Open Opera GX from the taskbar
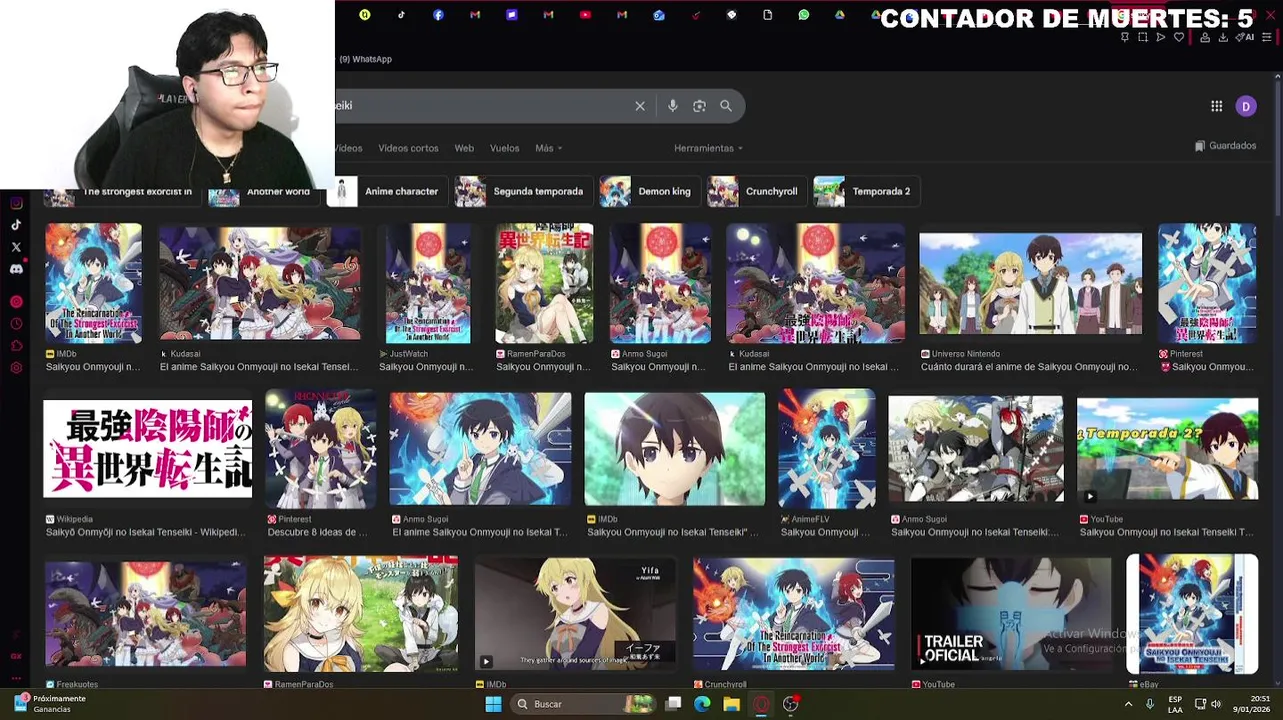The height and width of the screenshot is (720, 1283). click(x=761, y=704)
